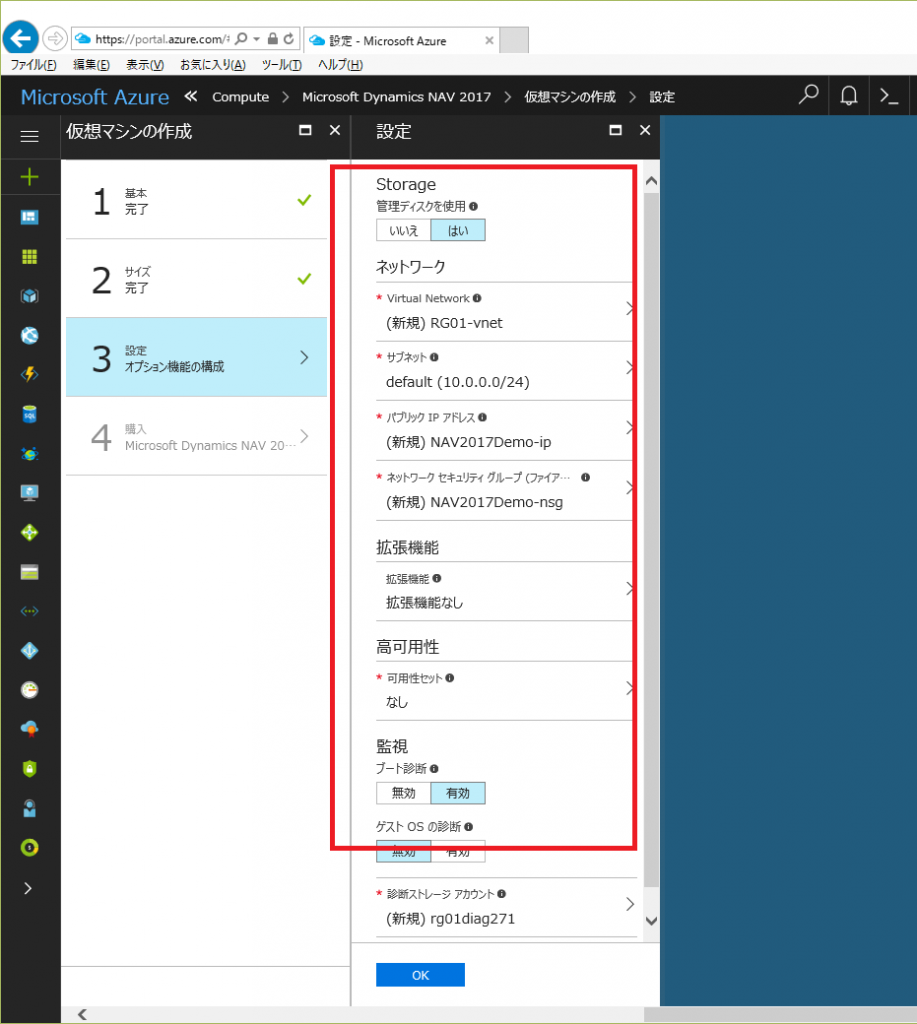Open network security group NAV2017Demo-nsg setting
Screen dimensions: 917x1024
(x=506, y=491)
